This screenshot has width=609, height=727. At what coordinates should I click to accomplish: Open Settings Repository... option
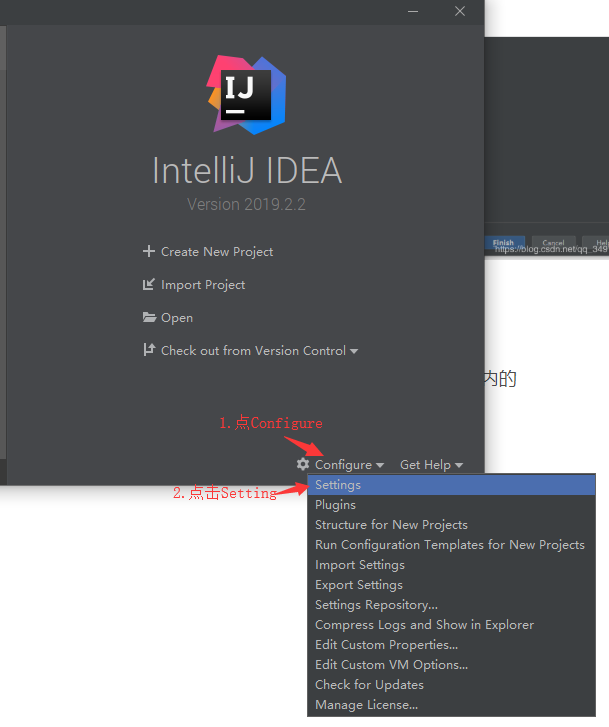[x=451, y=605]
